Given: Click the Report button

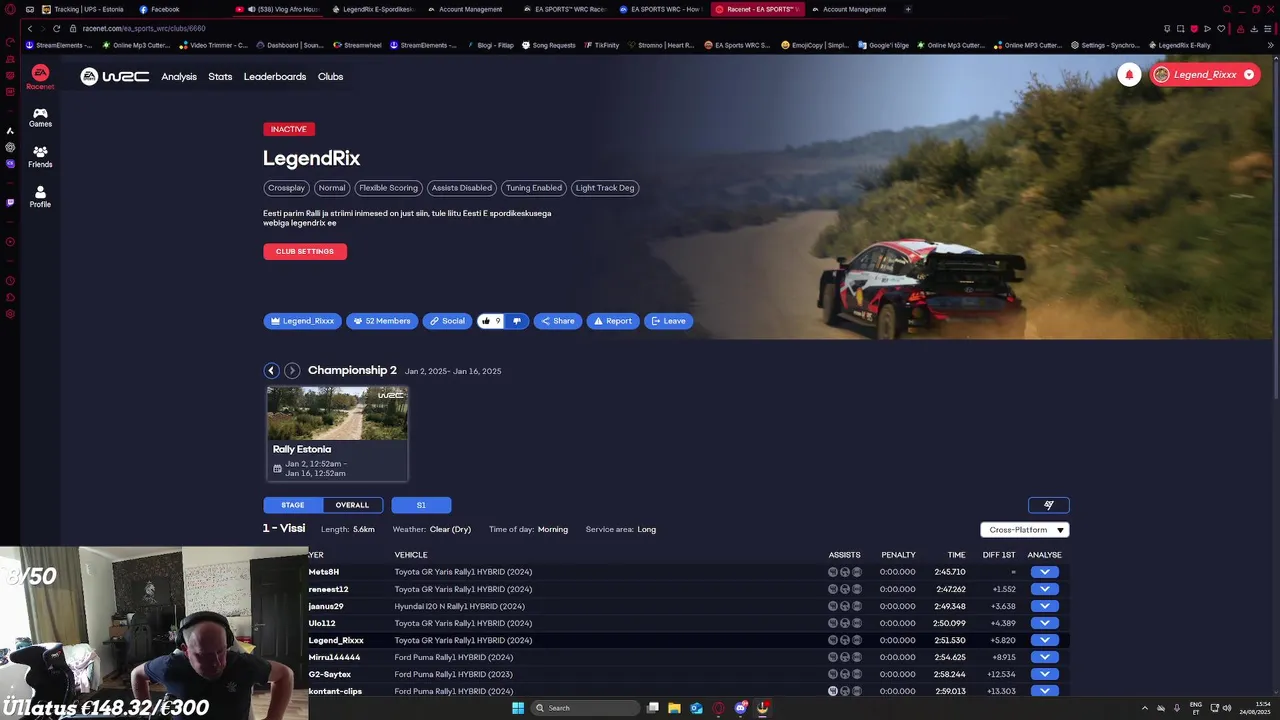Looking at the screenshot, I should pos(613,321).
